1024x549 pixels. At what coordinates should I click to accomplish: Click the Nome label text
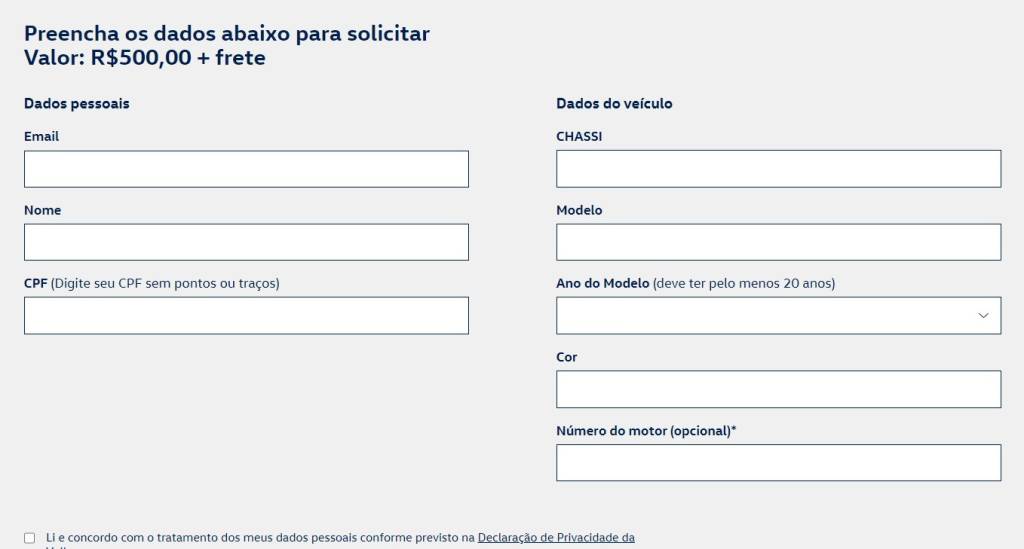click(42, 210)
